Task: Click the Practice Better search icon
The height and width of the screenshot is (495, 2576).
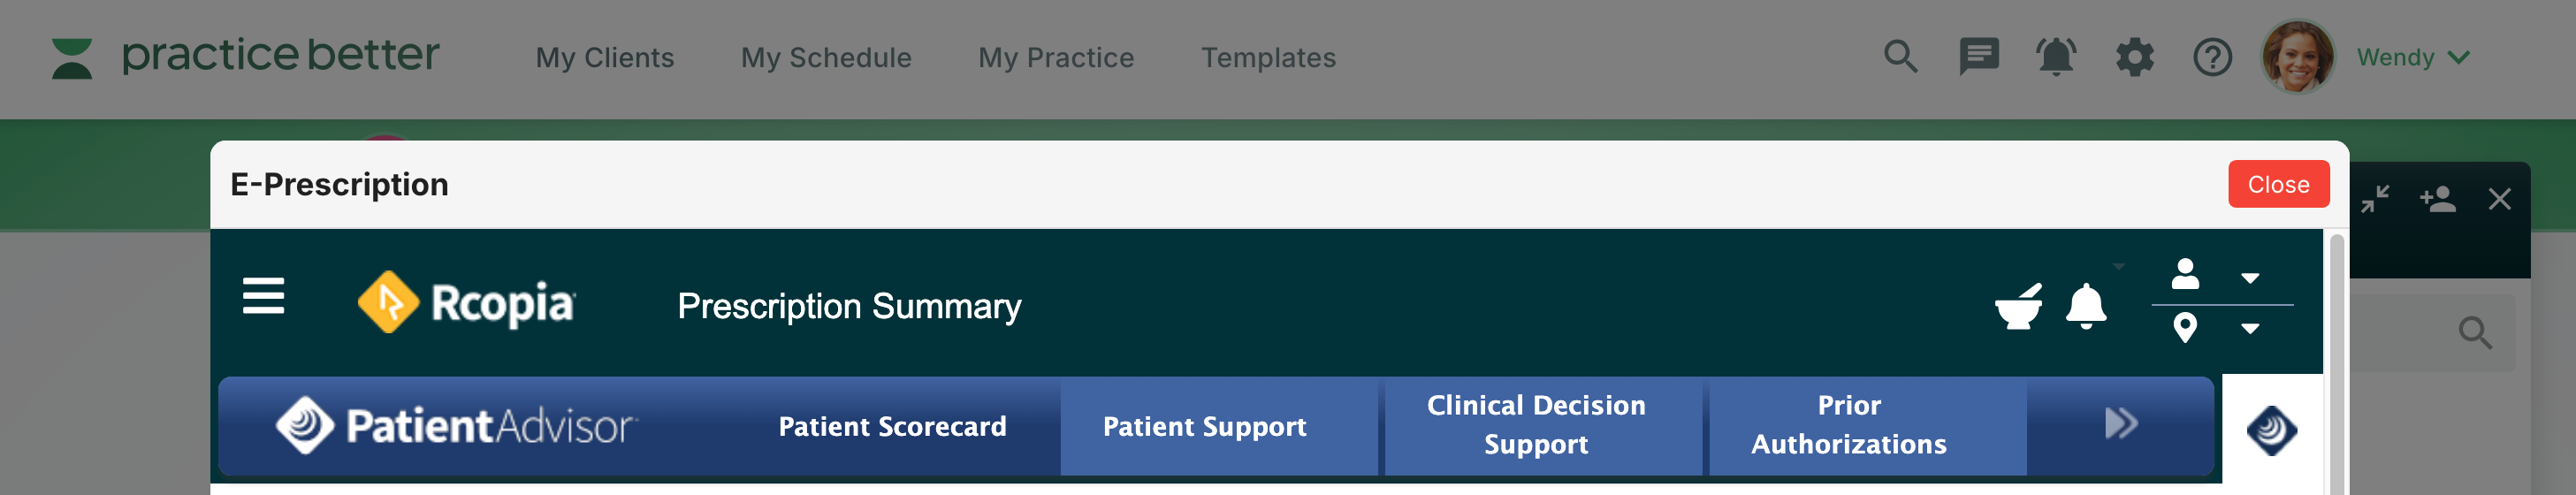Action: (1900, 57)
